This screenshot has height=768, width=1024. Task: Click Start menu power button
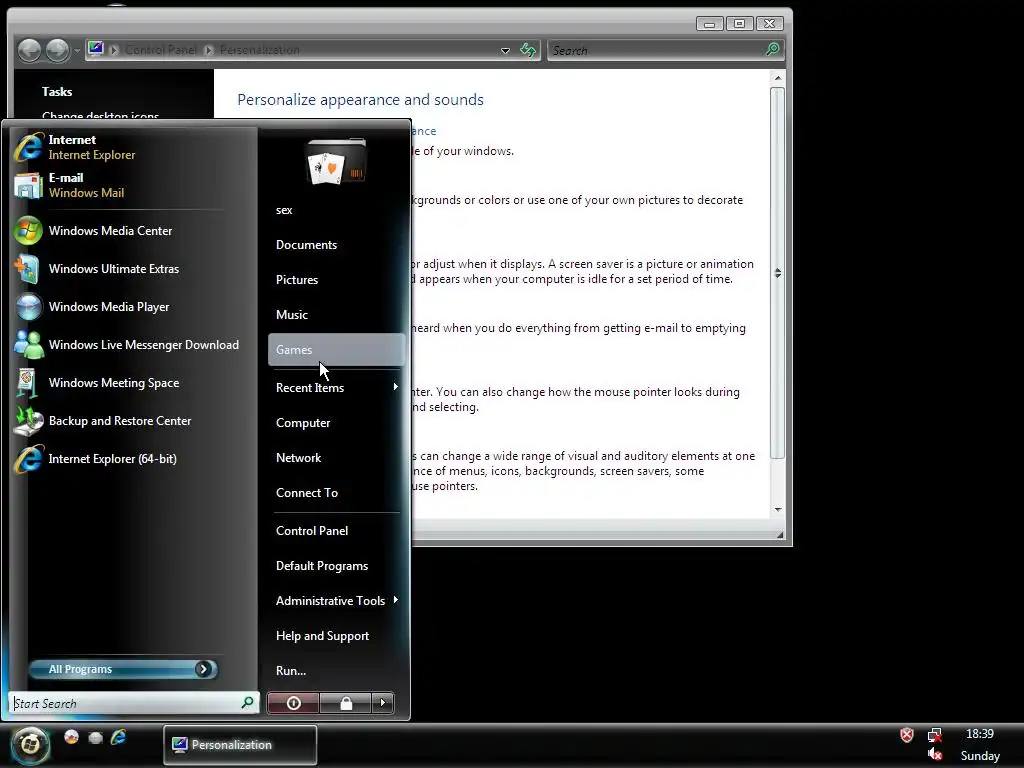(294, 703)
